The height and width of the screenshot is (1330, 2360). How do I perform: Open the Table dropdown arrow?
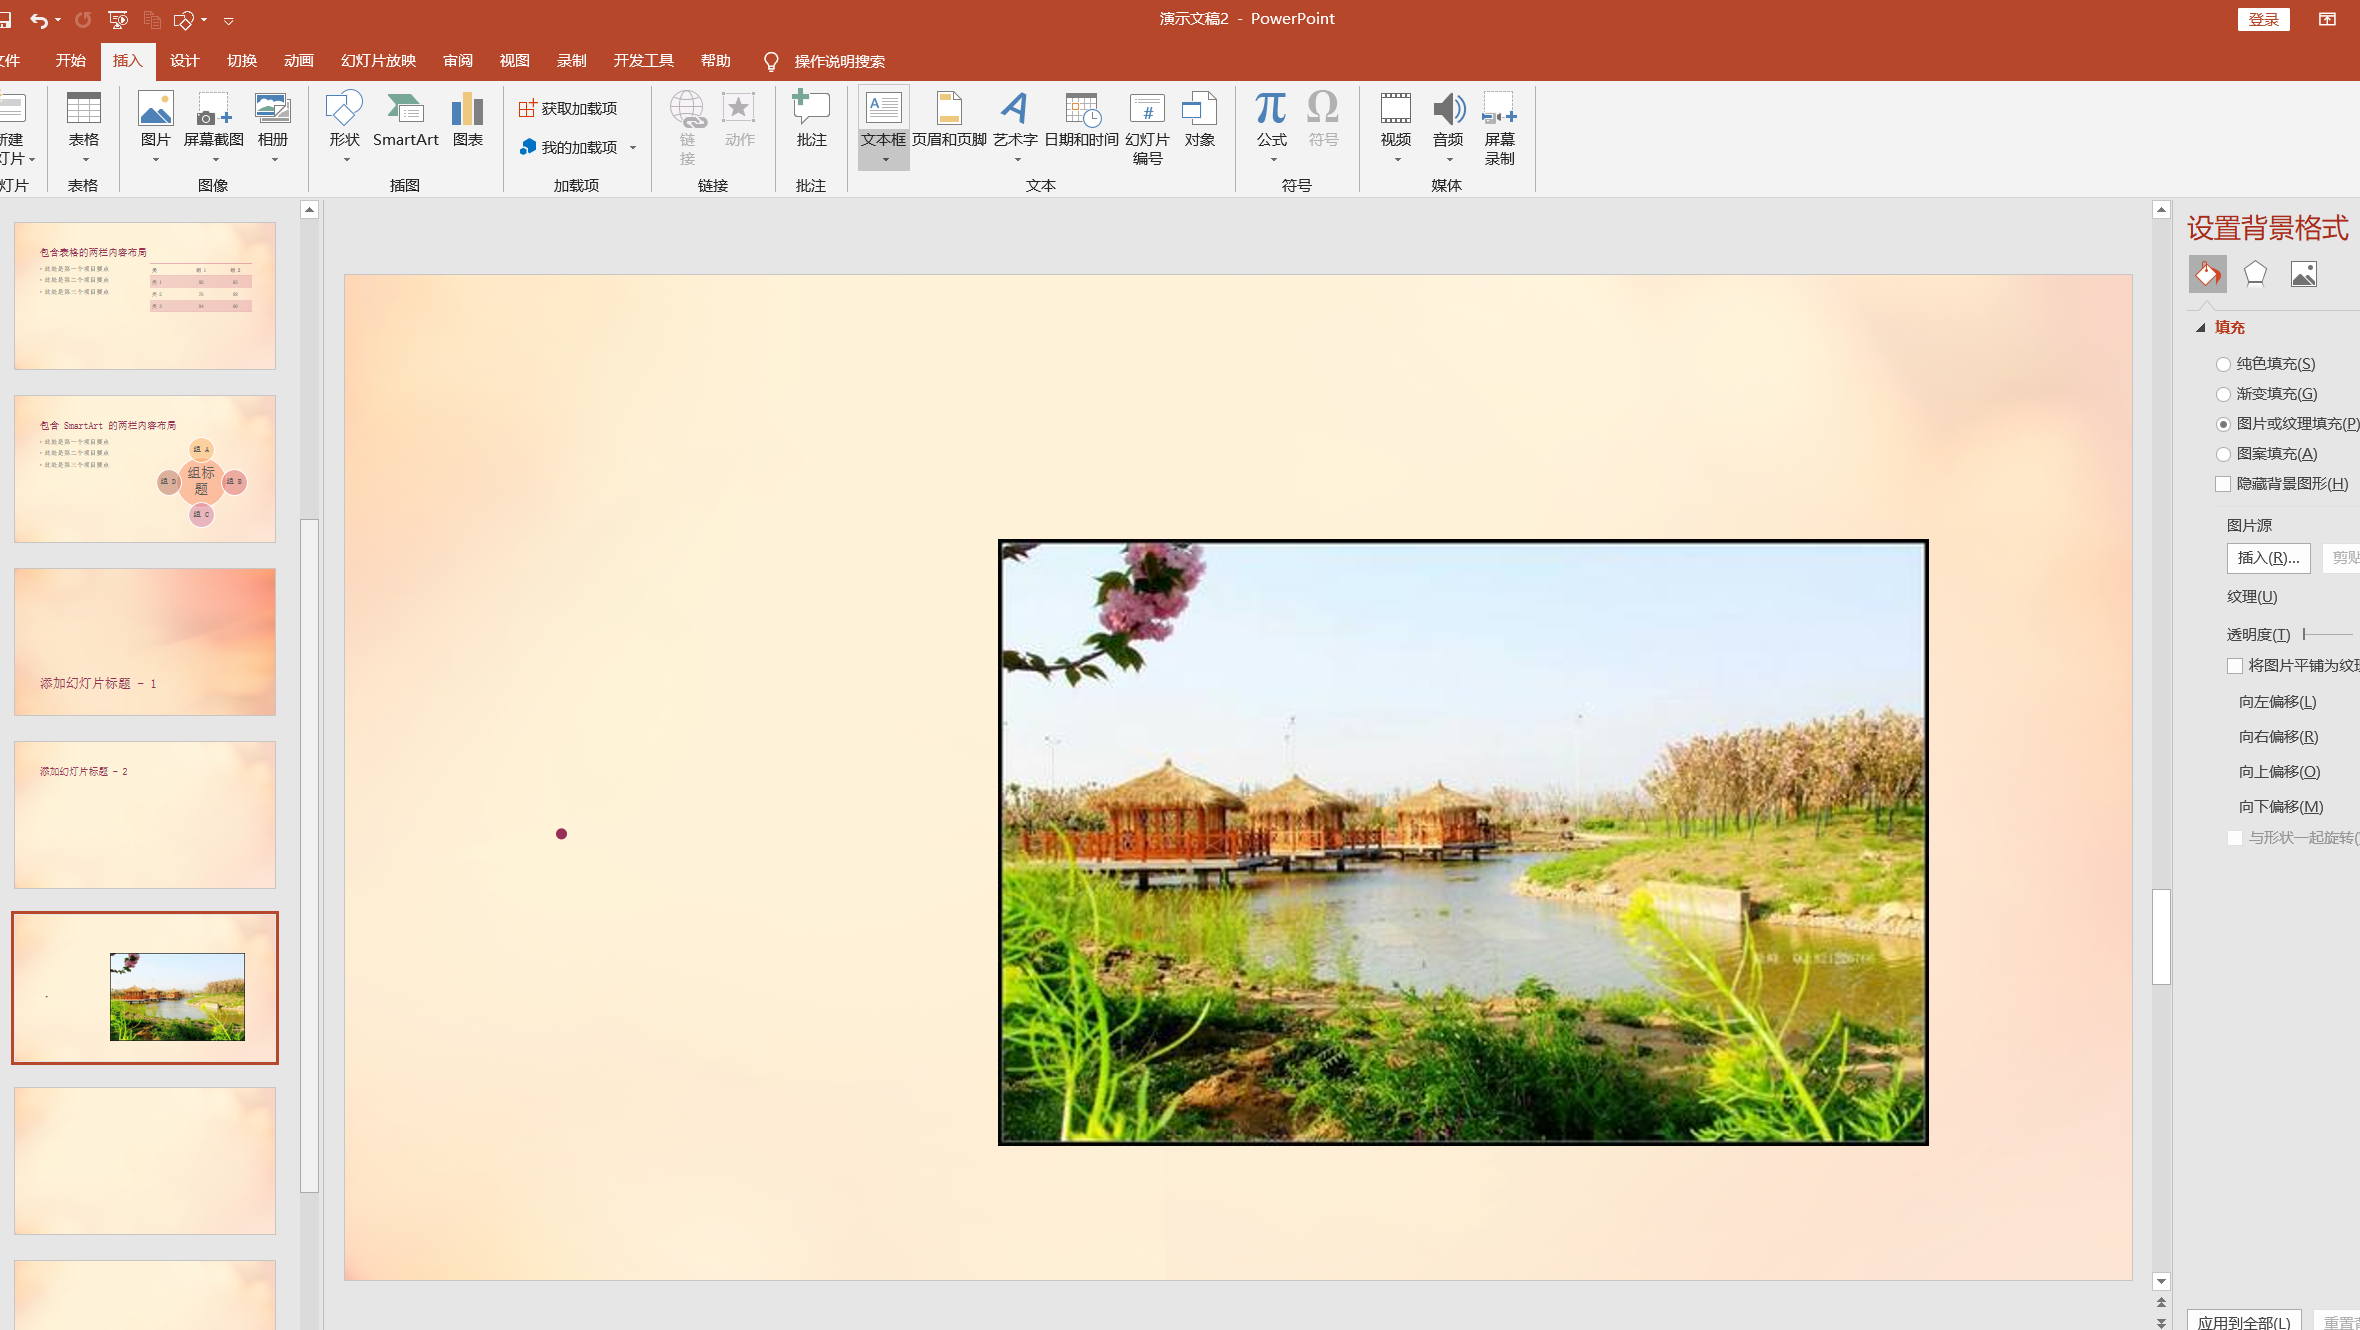pyautogui.click(x=85, y=160)
